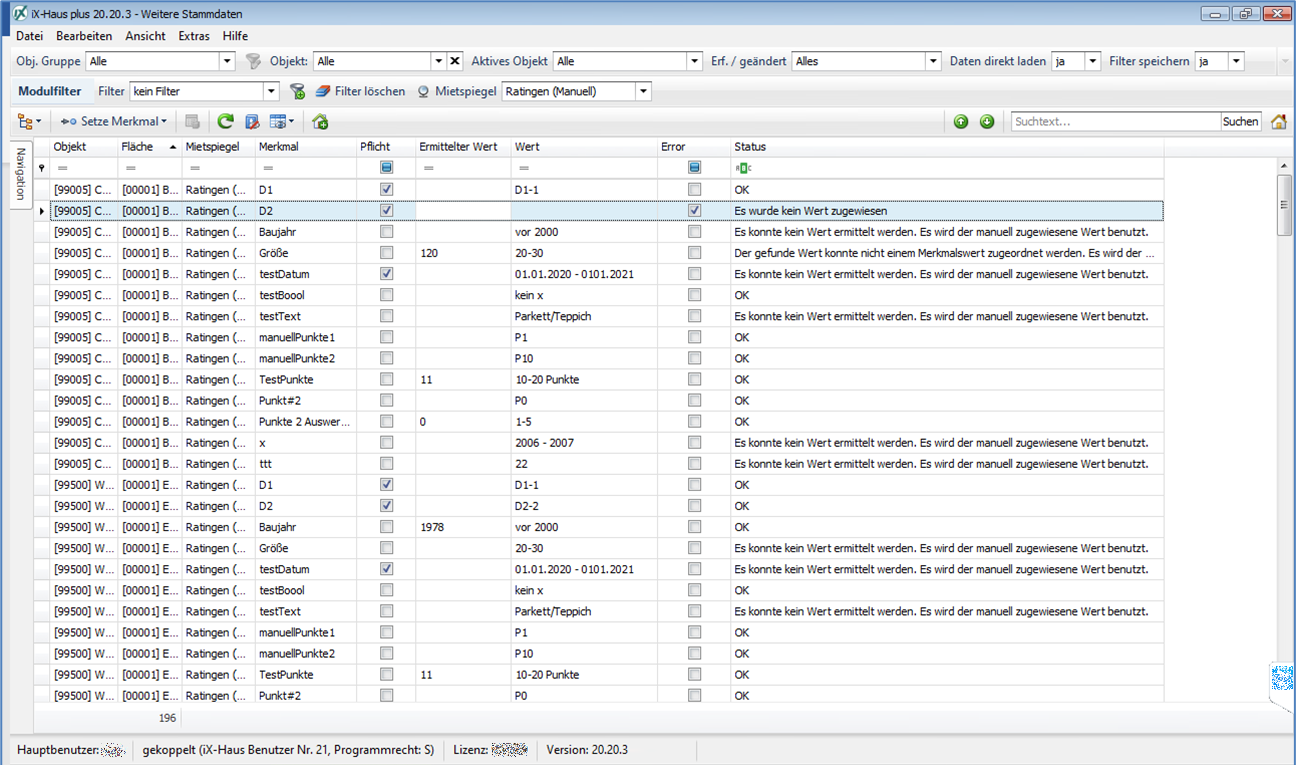This screenshot has height=765, width=1296.
Task: Open the Mietspiegel Ratingen (Manuell) dropdown
Action: [643, 92]
